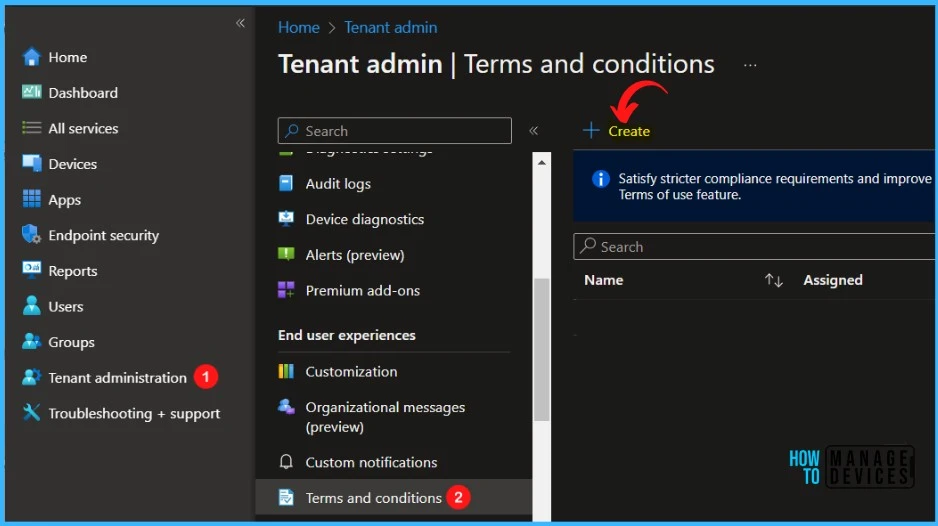The image size is (938, 526).
Task: Click the scrollbar up arrow in menu pane
Action: click(x=541, y=162)
